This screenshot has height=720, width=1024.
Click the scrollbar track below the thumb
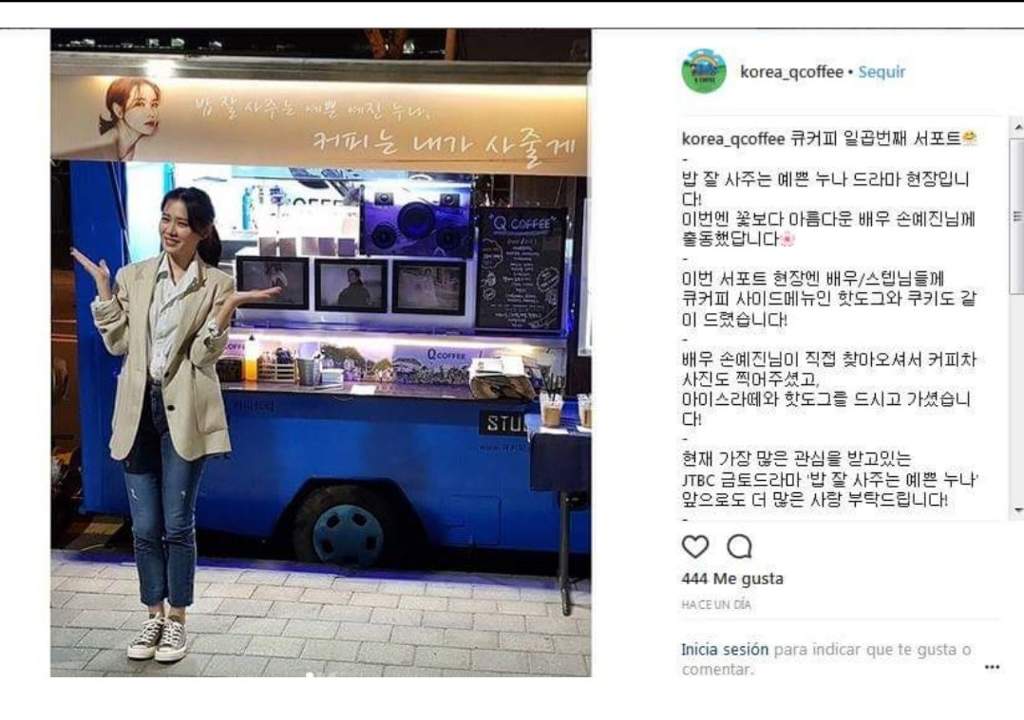tap(1017, 399)
